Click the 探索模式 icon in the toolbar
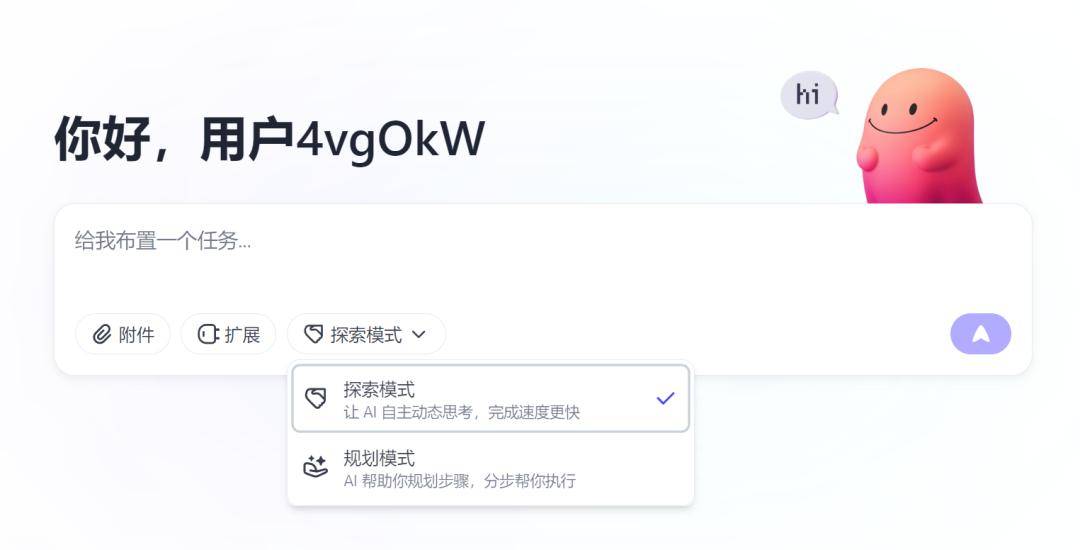This screenshot has height=550, width=1080. (314, 335)
